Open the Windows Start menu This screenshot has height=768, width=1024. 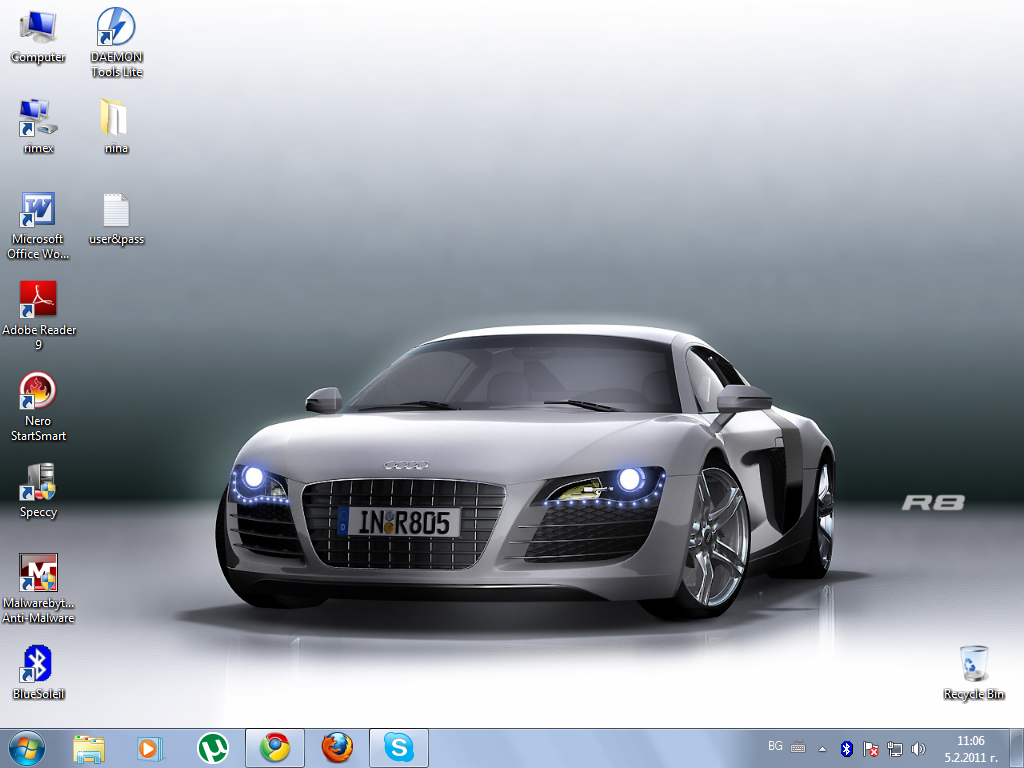coord(27,748)
